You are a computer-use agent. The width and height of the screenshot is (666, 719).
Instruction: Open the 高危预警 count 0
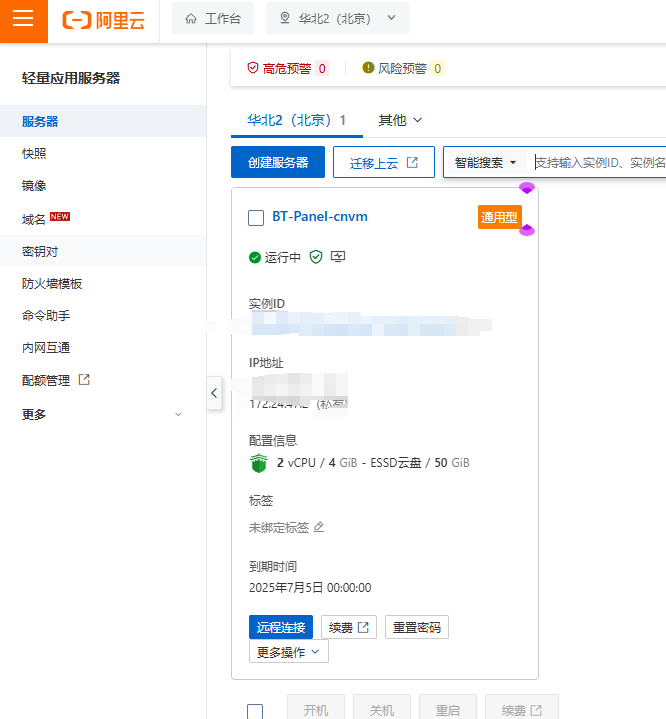point(322,69)
